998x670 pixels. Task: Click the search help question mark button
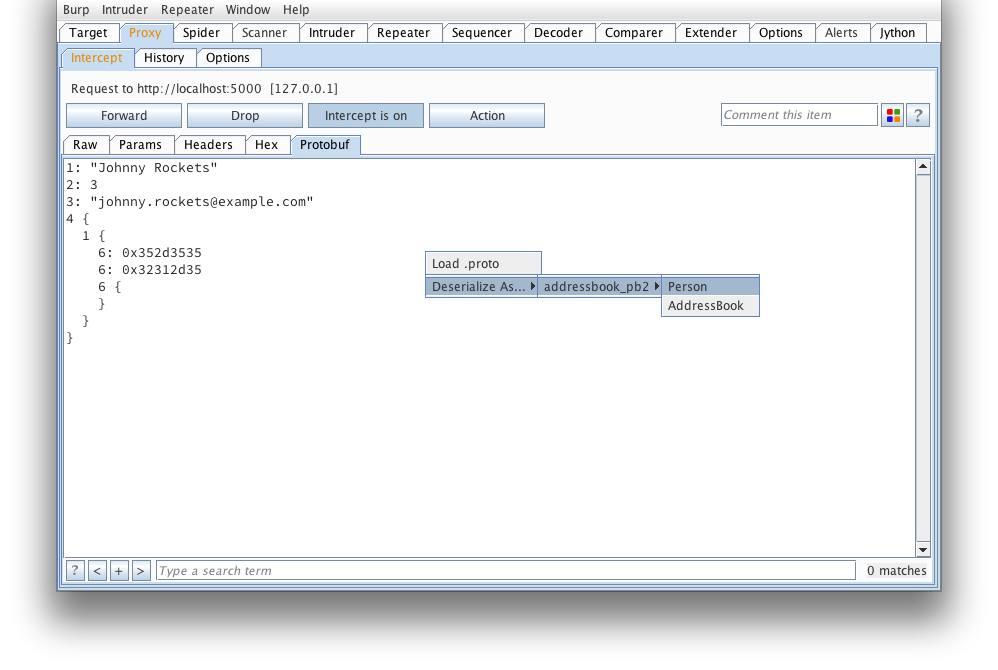[x=75, y=570]
